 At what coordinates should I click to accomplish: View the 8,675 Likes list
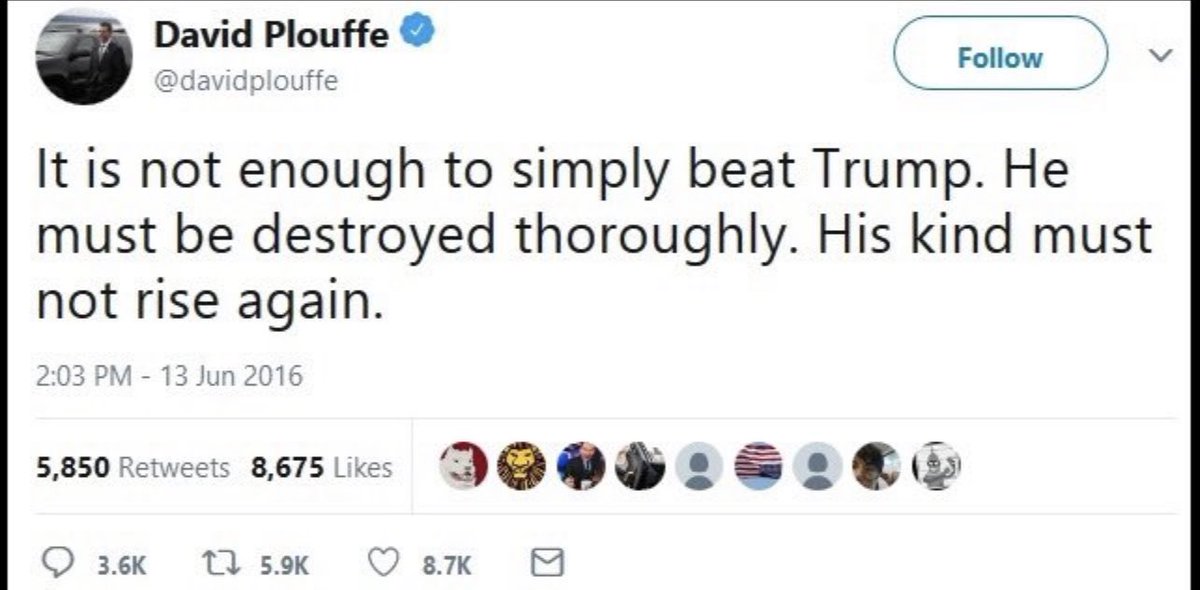click(x=322, y=467)
